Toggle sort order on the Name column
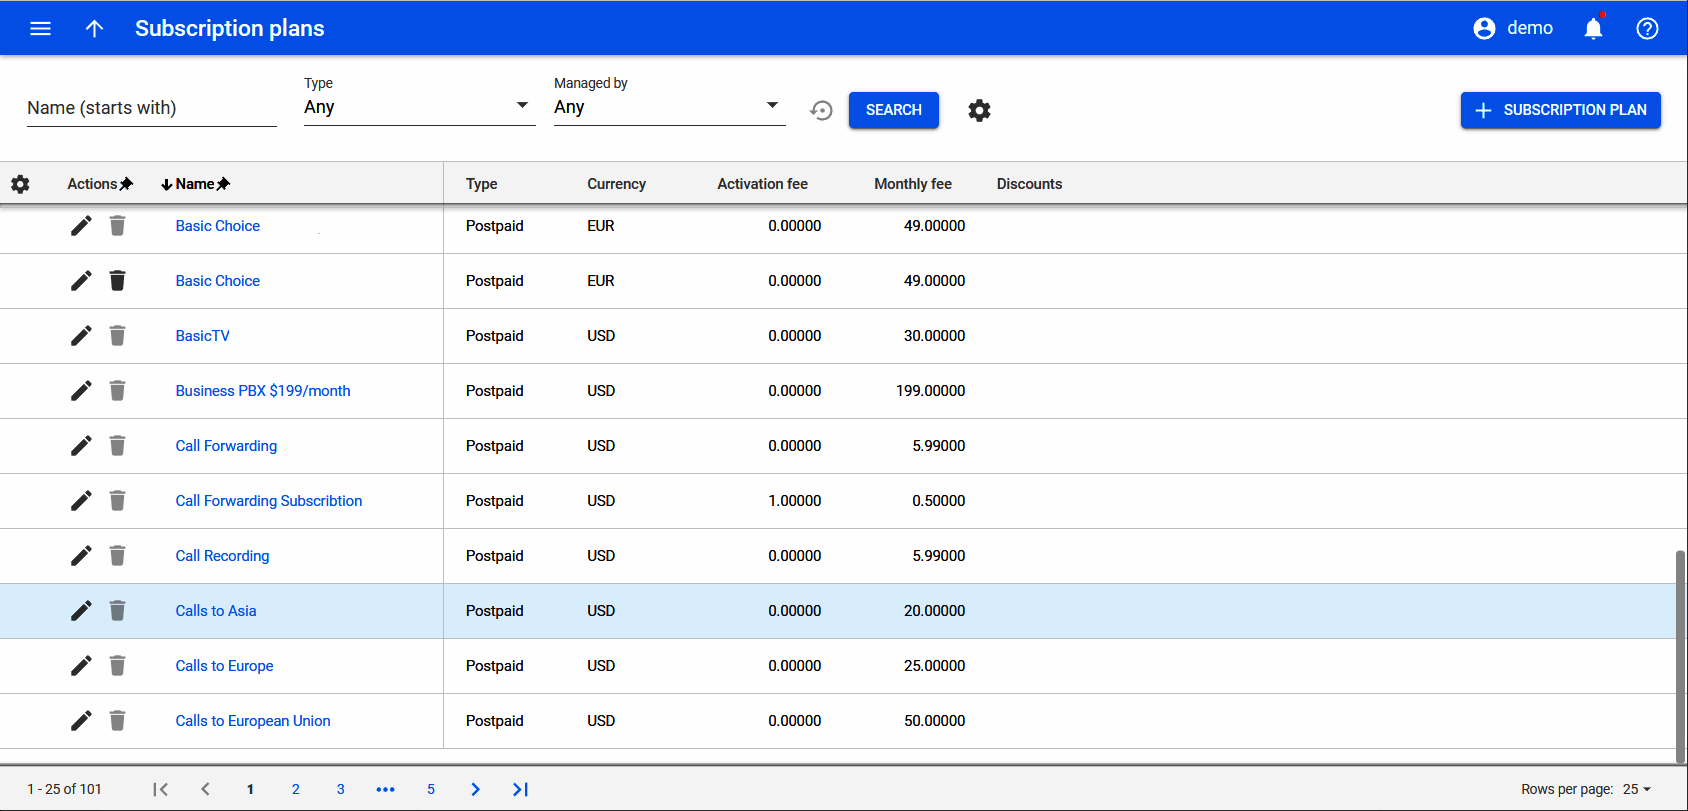 pyautogui.click(x=167, y=184)
